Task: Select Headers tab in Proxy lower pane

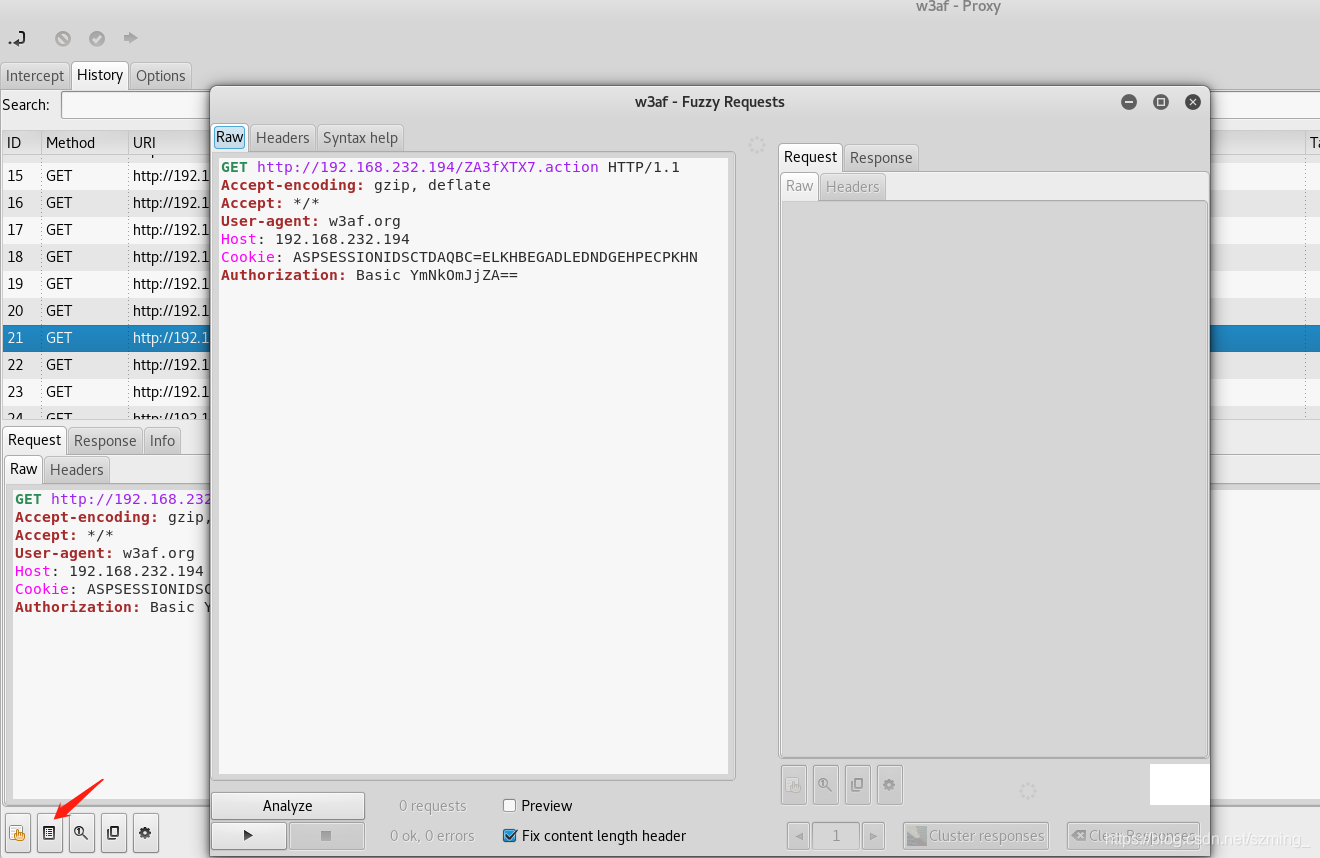Action: pos(77,470)
